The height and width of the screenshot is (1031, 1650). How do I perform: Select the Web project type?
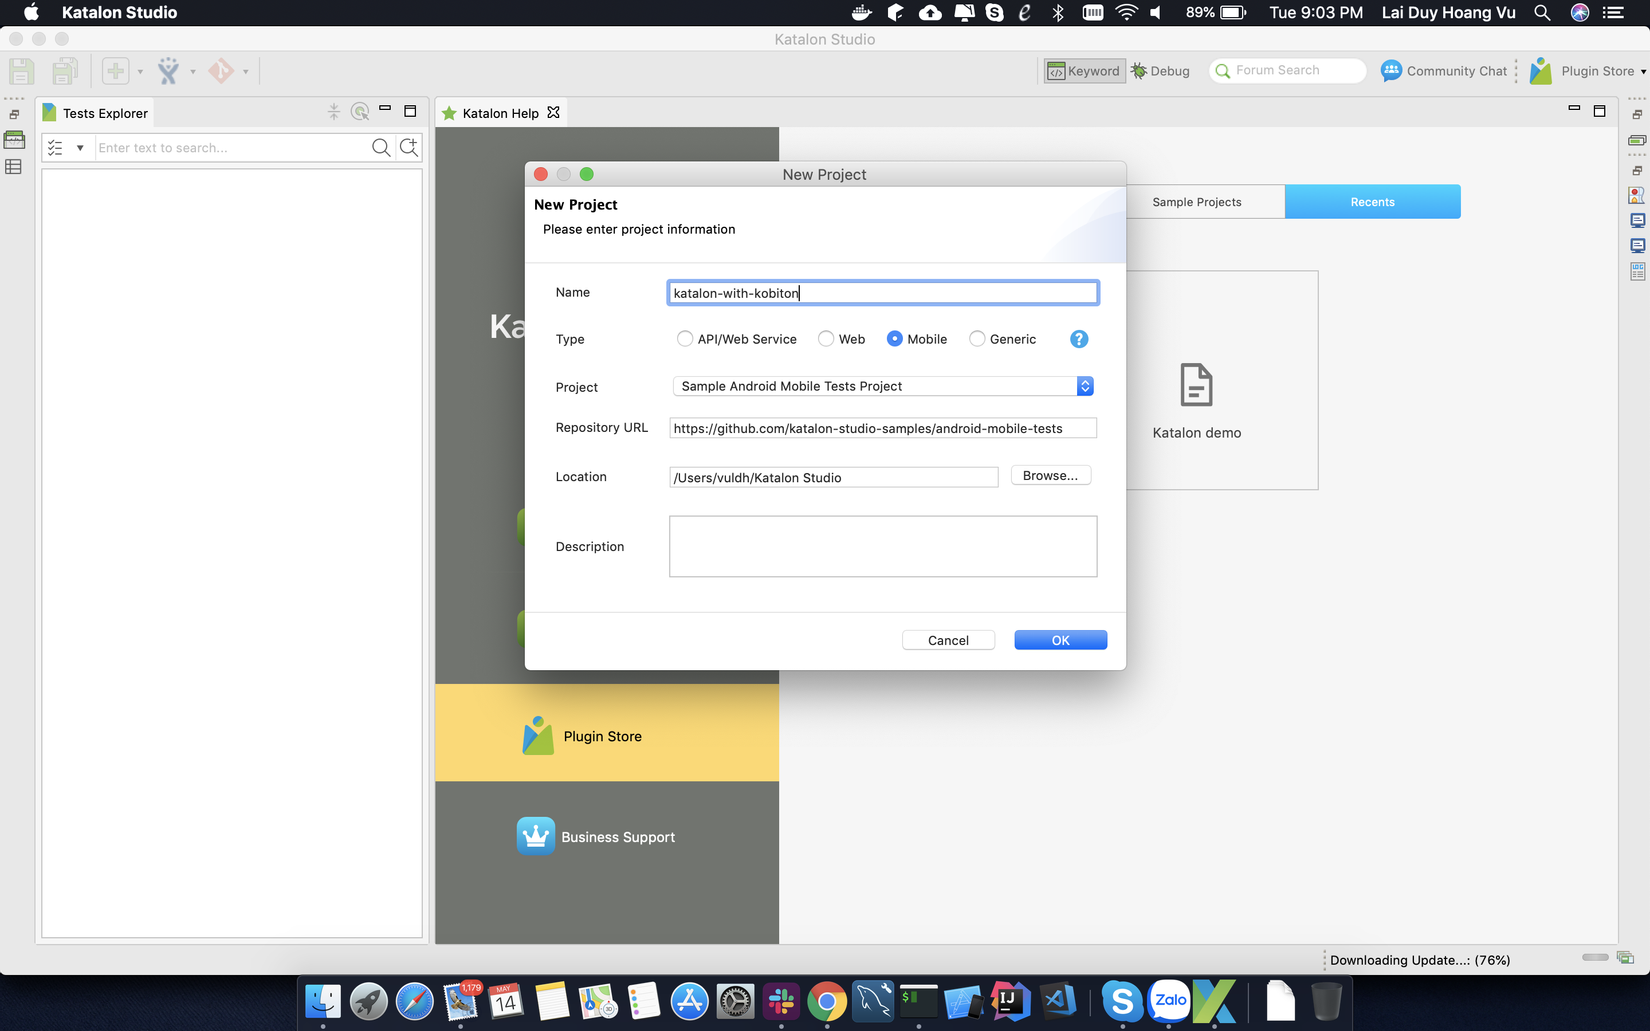click(842, 339)
